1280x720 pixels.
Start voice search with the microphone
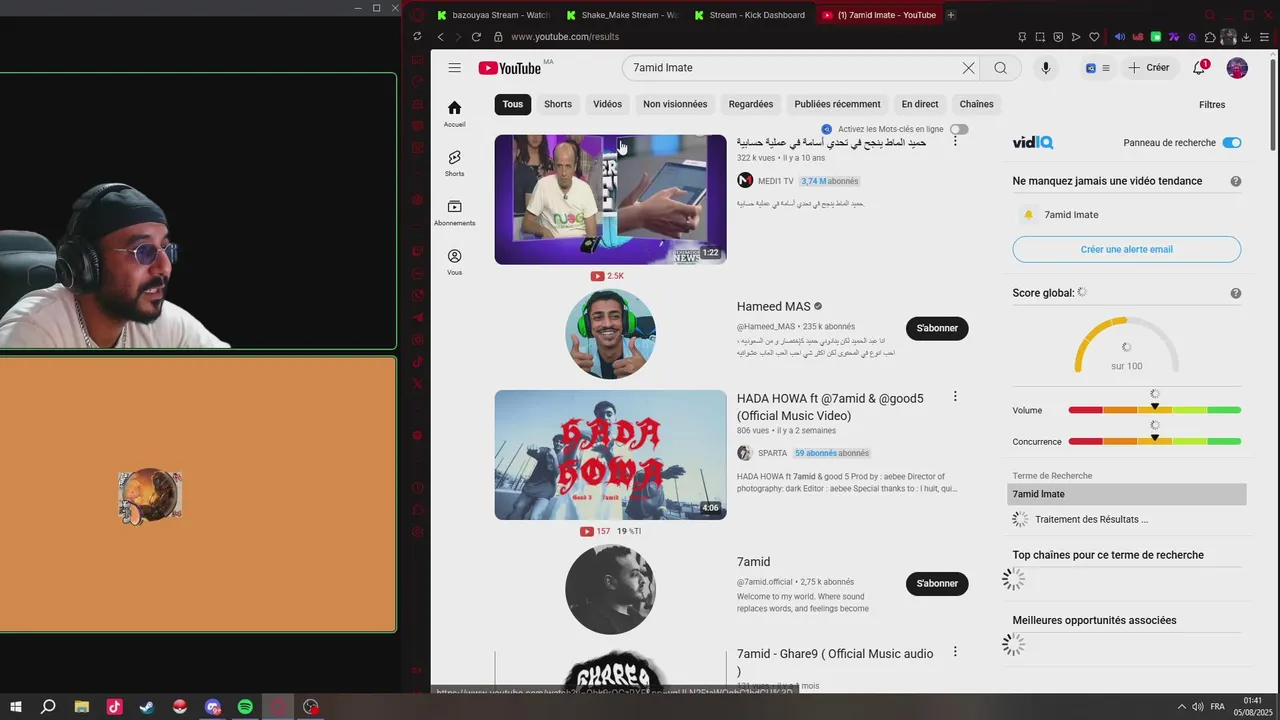(x=1046, y=68)
